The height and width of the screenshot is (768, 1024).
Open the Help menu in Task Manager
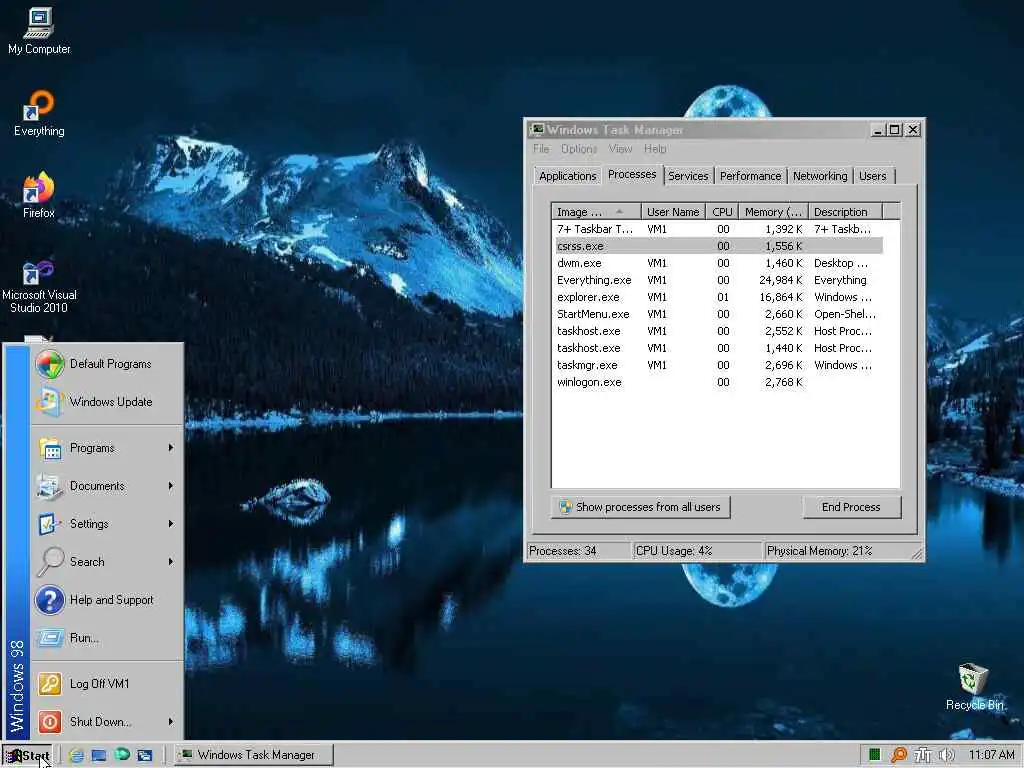(x=655, y=149)
